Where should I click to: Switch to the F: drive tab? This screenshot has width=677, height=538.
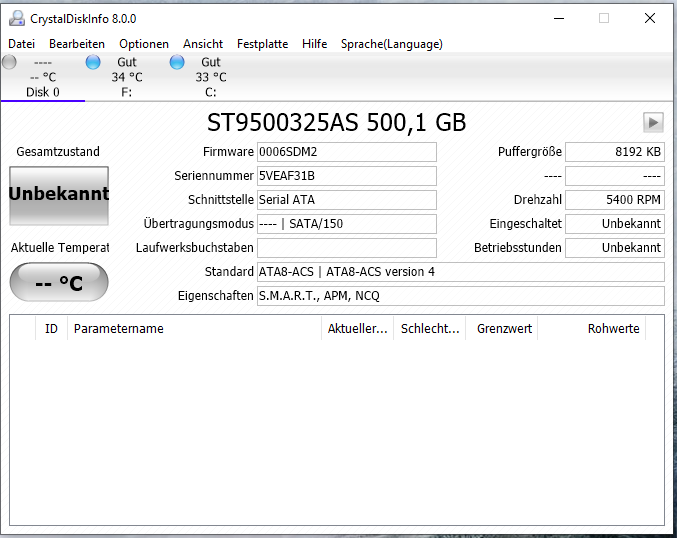[x=127, y=77]
